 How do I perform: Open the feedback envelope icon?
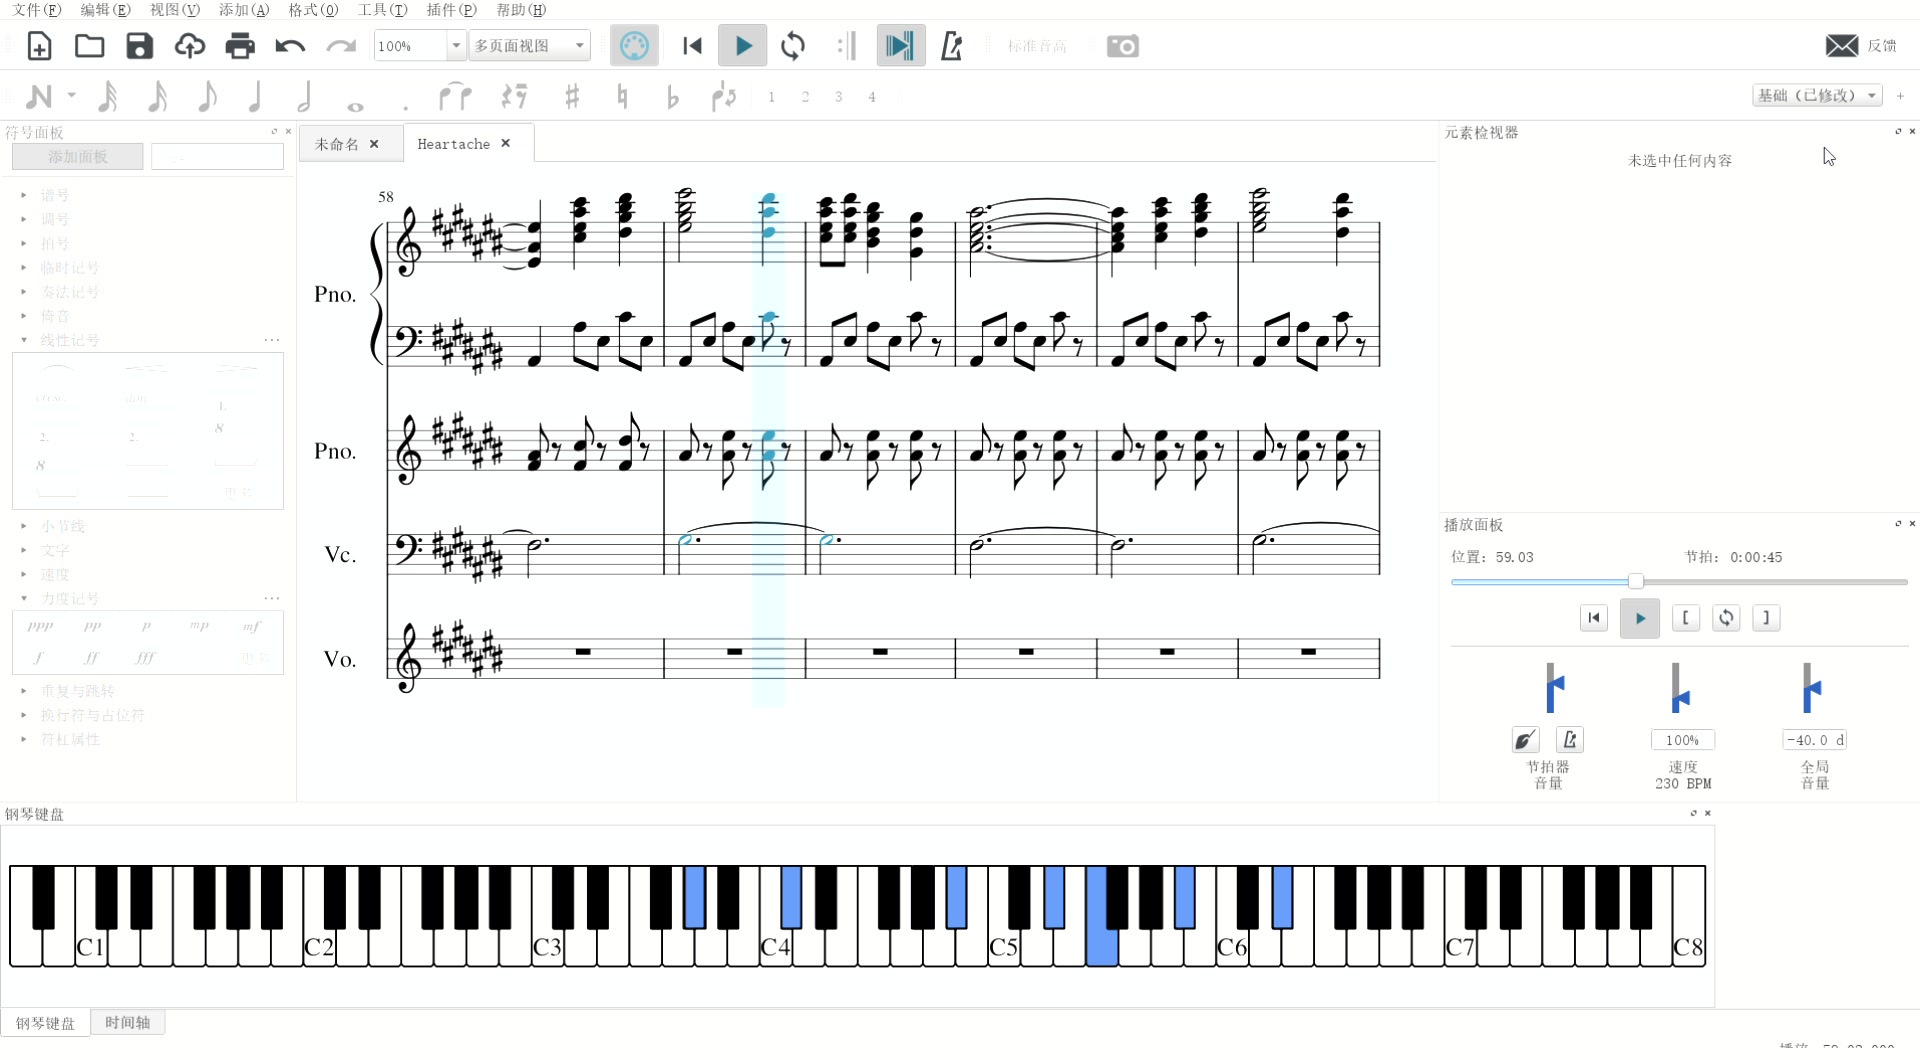pos(1842,46)
